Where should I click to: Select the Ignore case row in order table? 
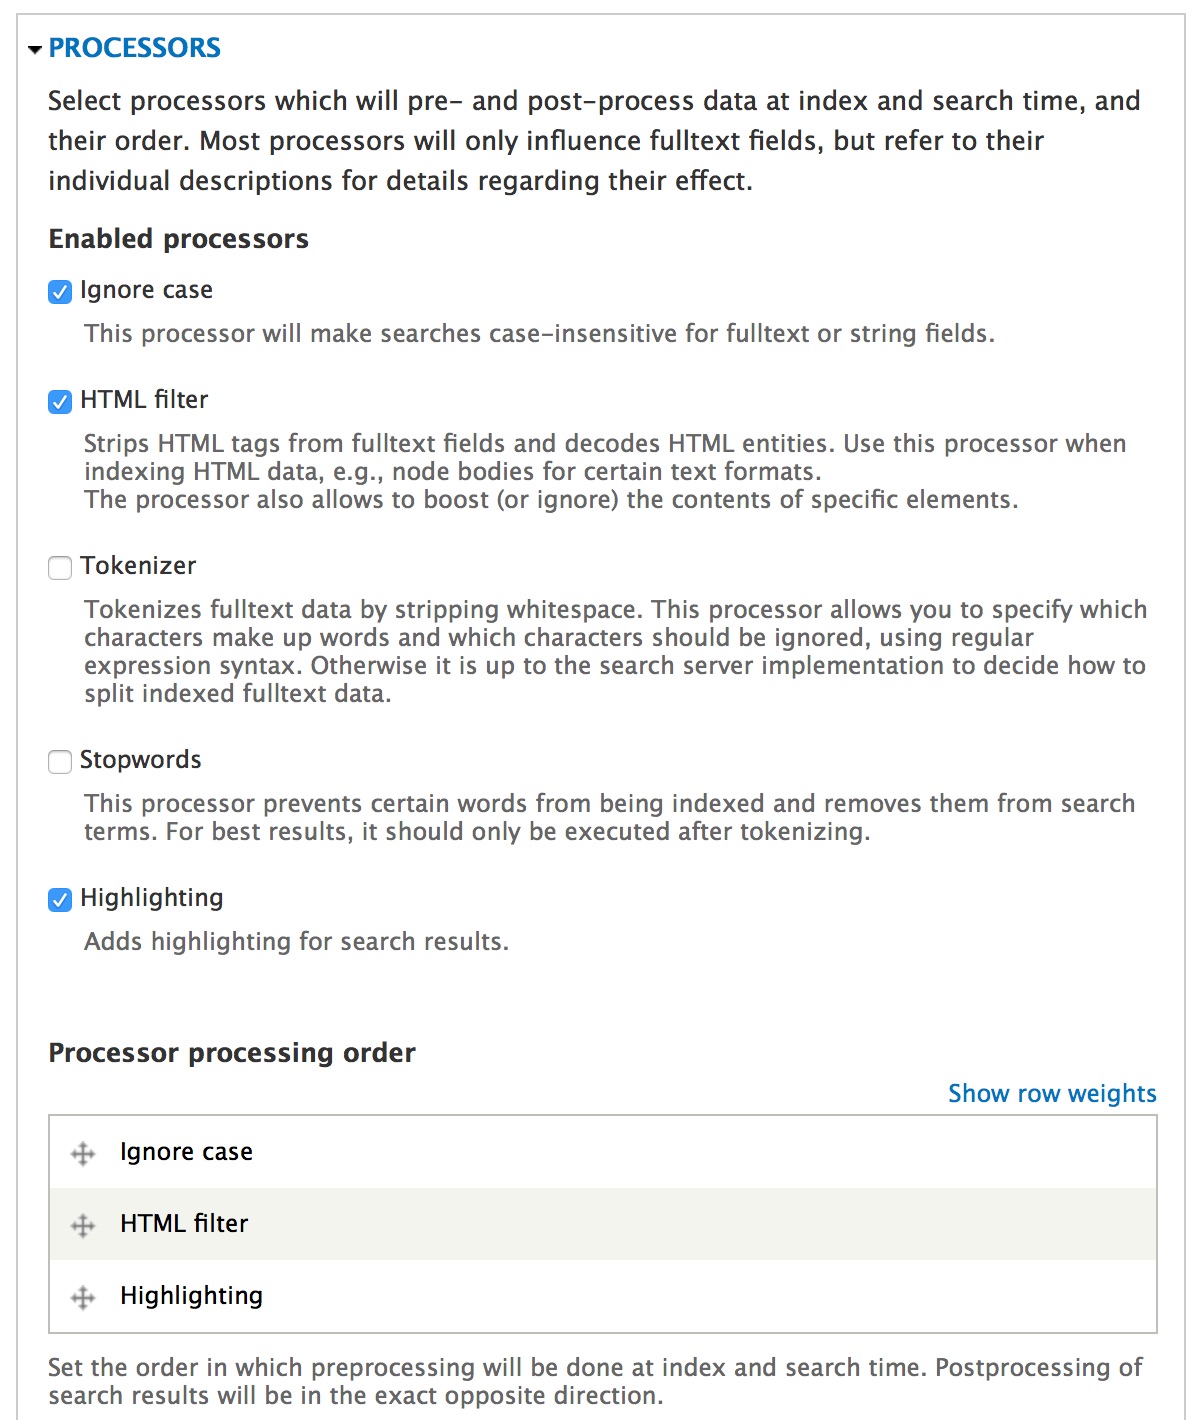tap(603, 1152)
